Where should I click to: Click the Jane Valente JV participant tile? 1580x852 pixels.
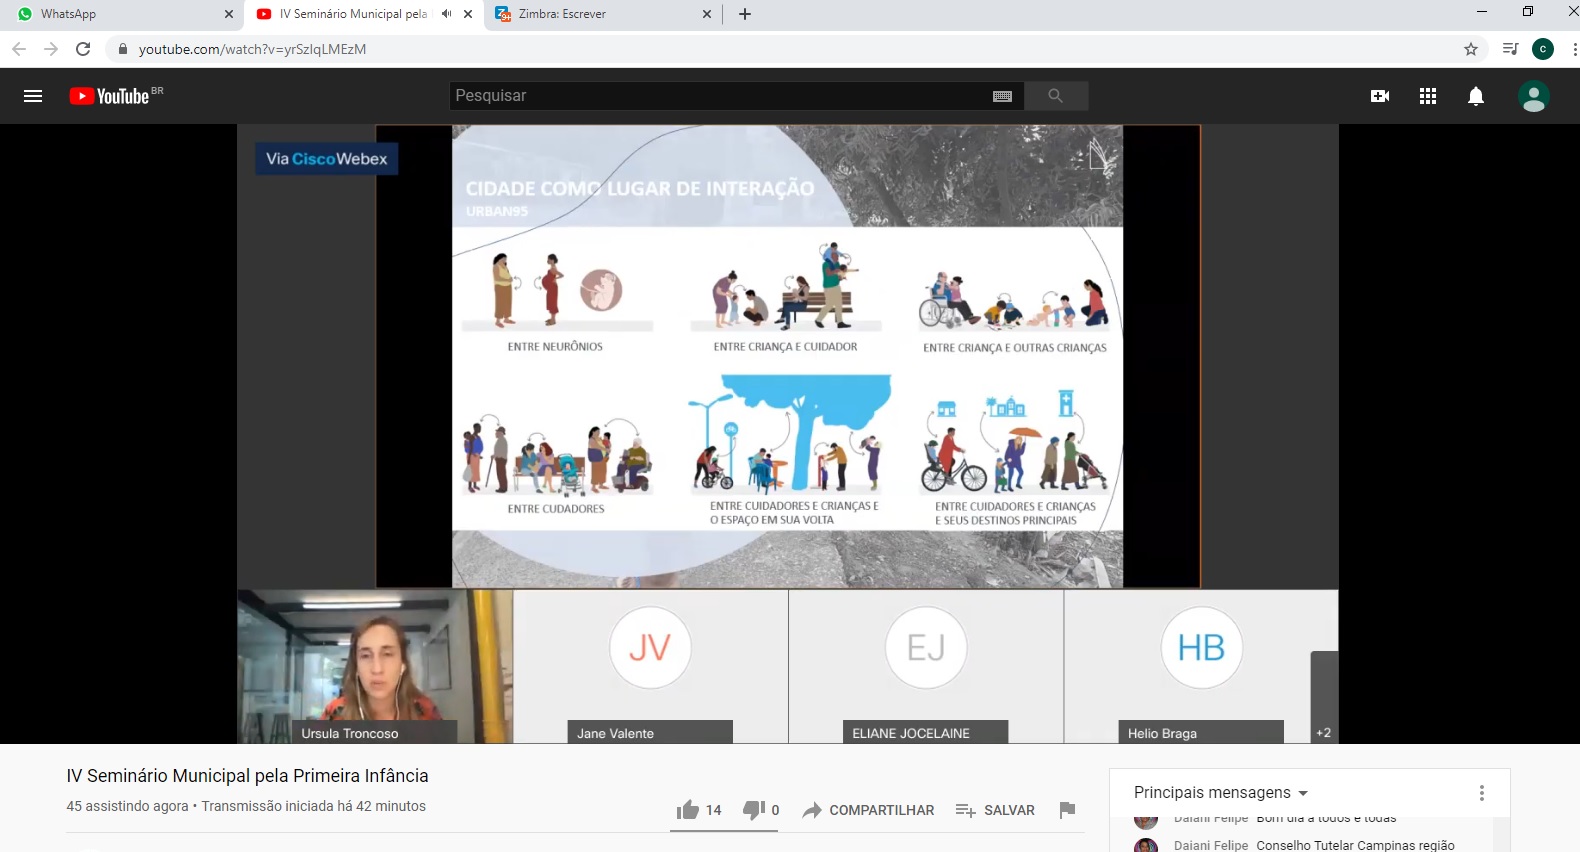pos(651,666)
